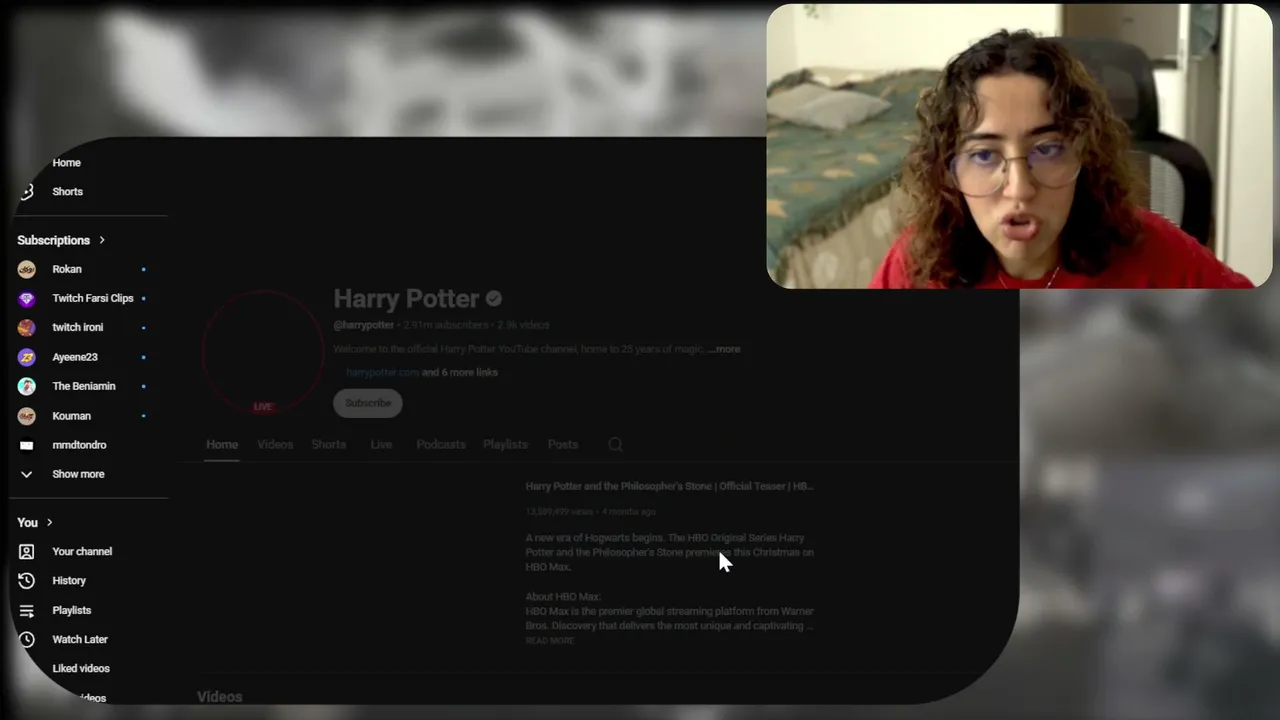Viewport: 1280px width, 720px height.
Task: Open Ayeene23 channel avatar icon
Action: (27, 357)
